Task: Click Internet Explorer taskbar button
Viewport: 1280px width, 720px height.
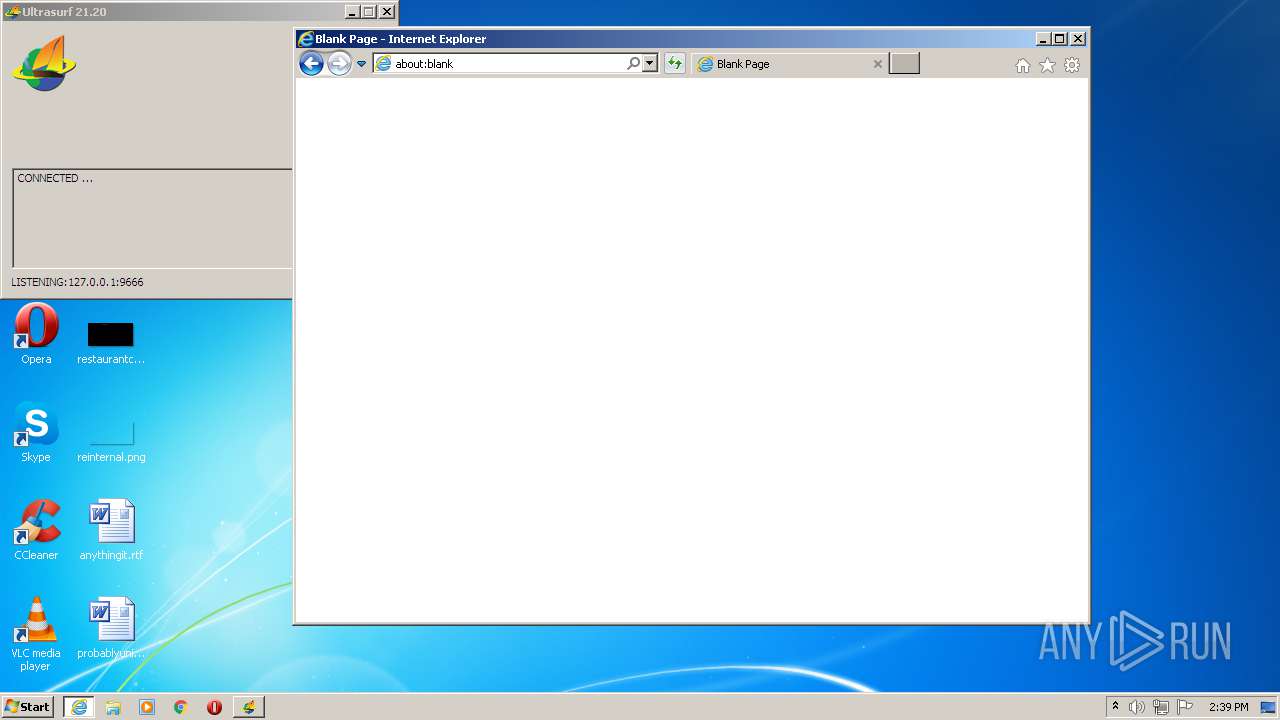Action: click(79, 707)
